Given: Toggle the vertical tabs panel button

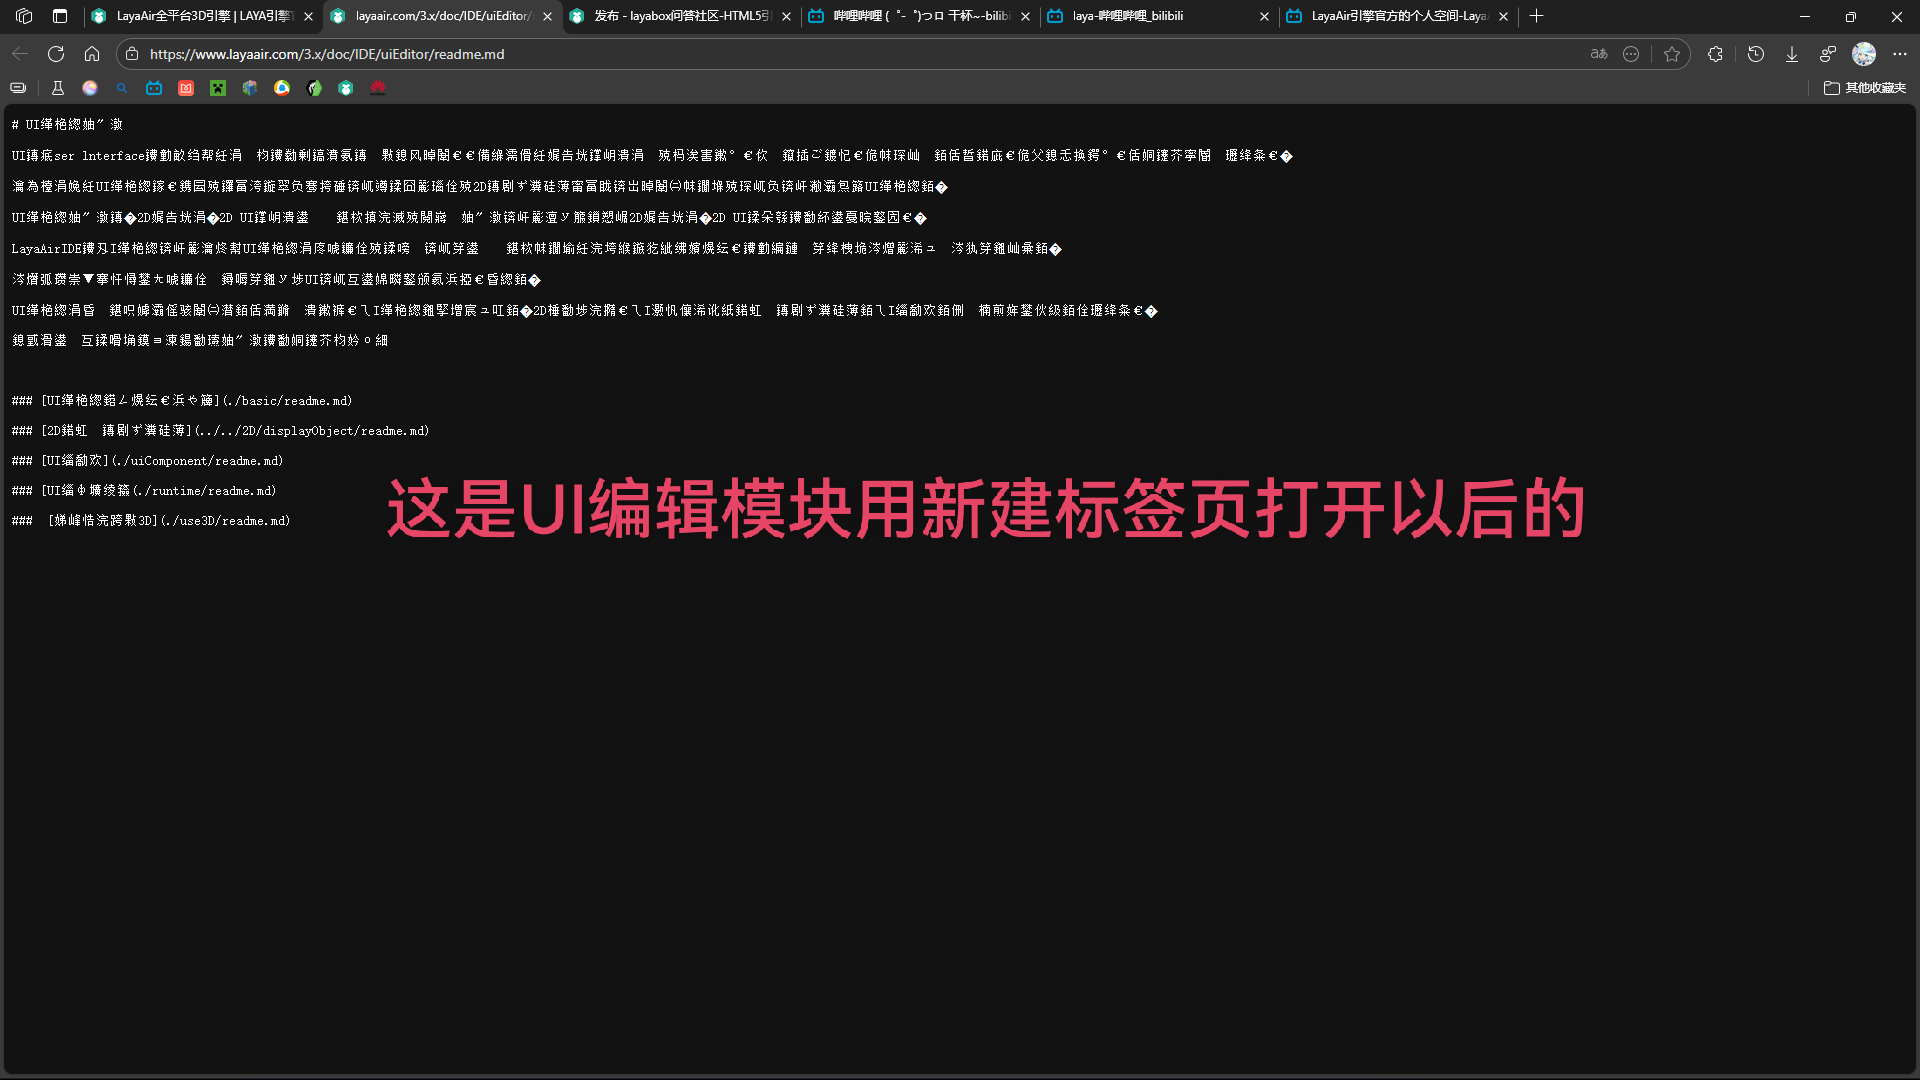Looking at the screenshot, I should click(60, 16).
